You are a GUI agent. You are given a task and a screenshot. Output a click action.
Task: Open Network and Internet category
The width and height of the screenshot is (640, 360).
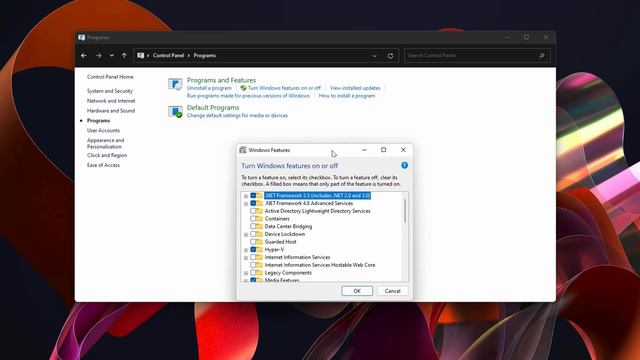coord(111,101)
